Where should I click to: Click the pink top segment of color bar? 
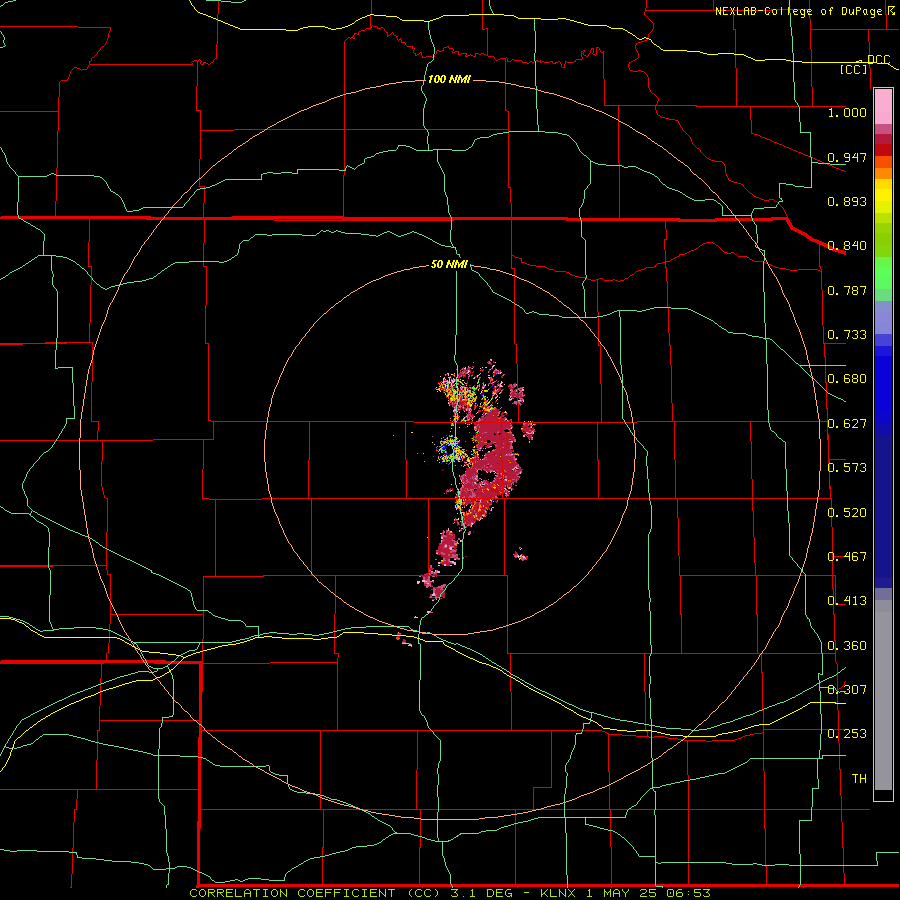(883, 107)
